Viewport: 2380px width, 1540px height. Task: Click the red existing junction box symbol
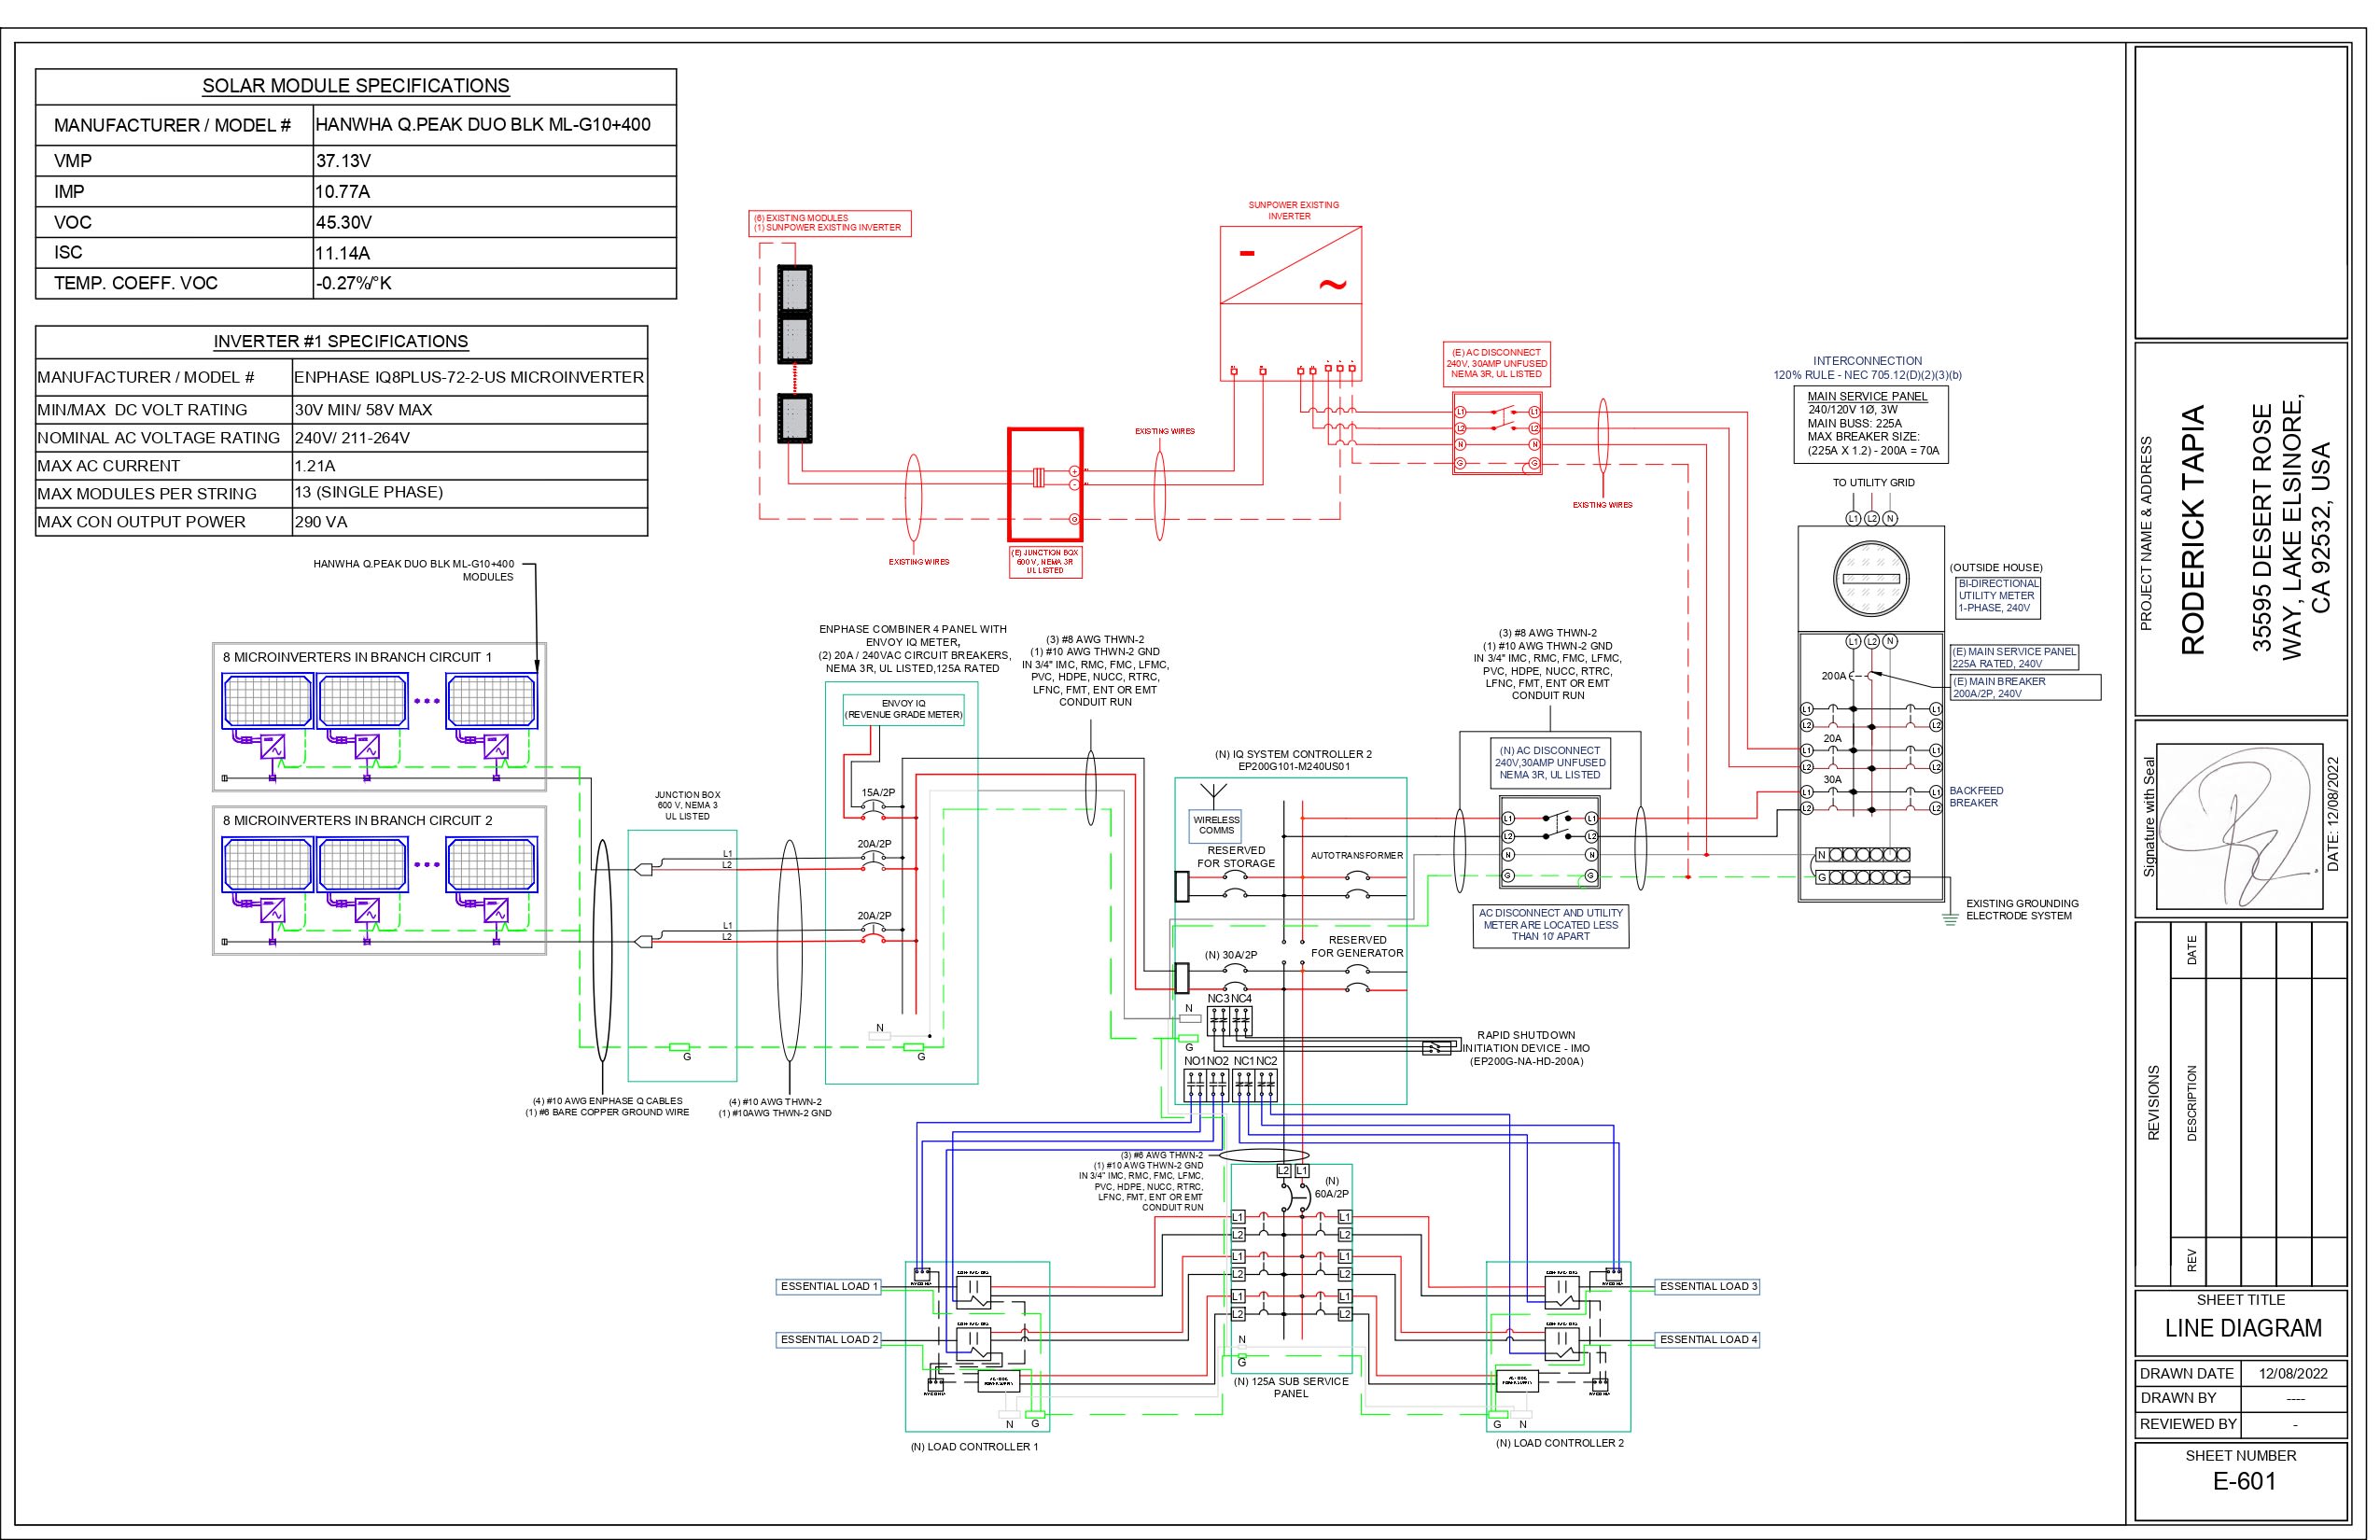click(x=1045, y=485)
